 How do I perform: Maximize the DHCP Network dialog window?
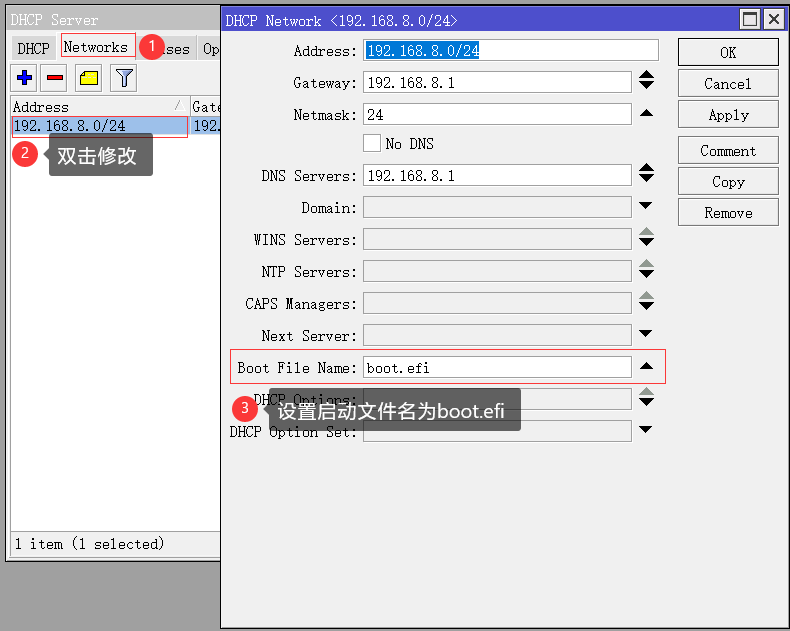(x=750, y=19)
